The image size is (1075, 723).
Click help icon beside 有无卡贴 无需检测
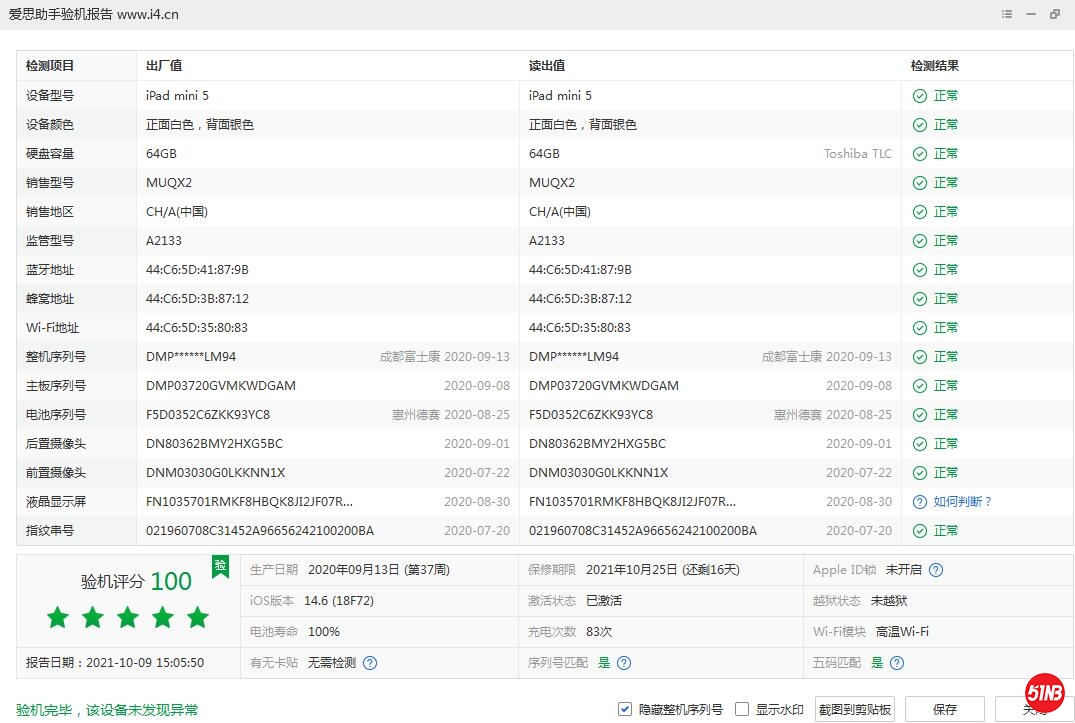click(370, 663)
